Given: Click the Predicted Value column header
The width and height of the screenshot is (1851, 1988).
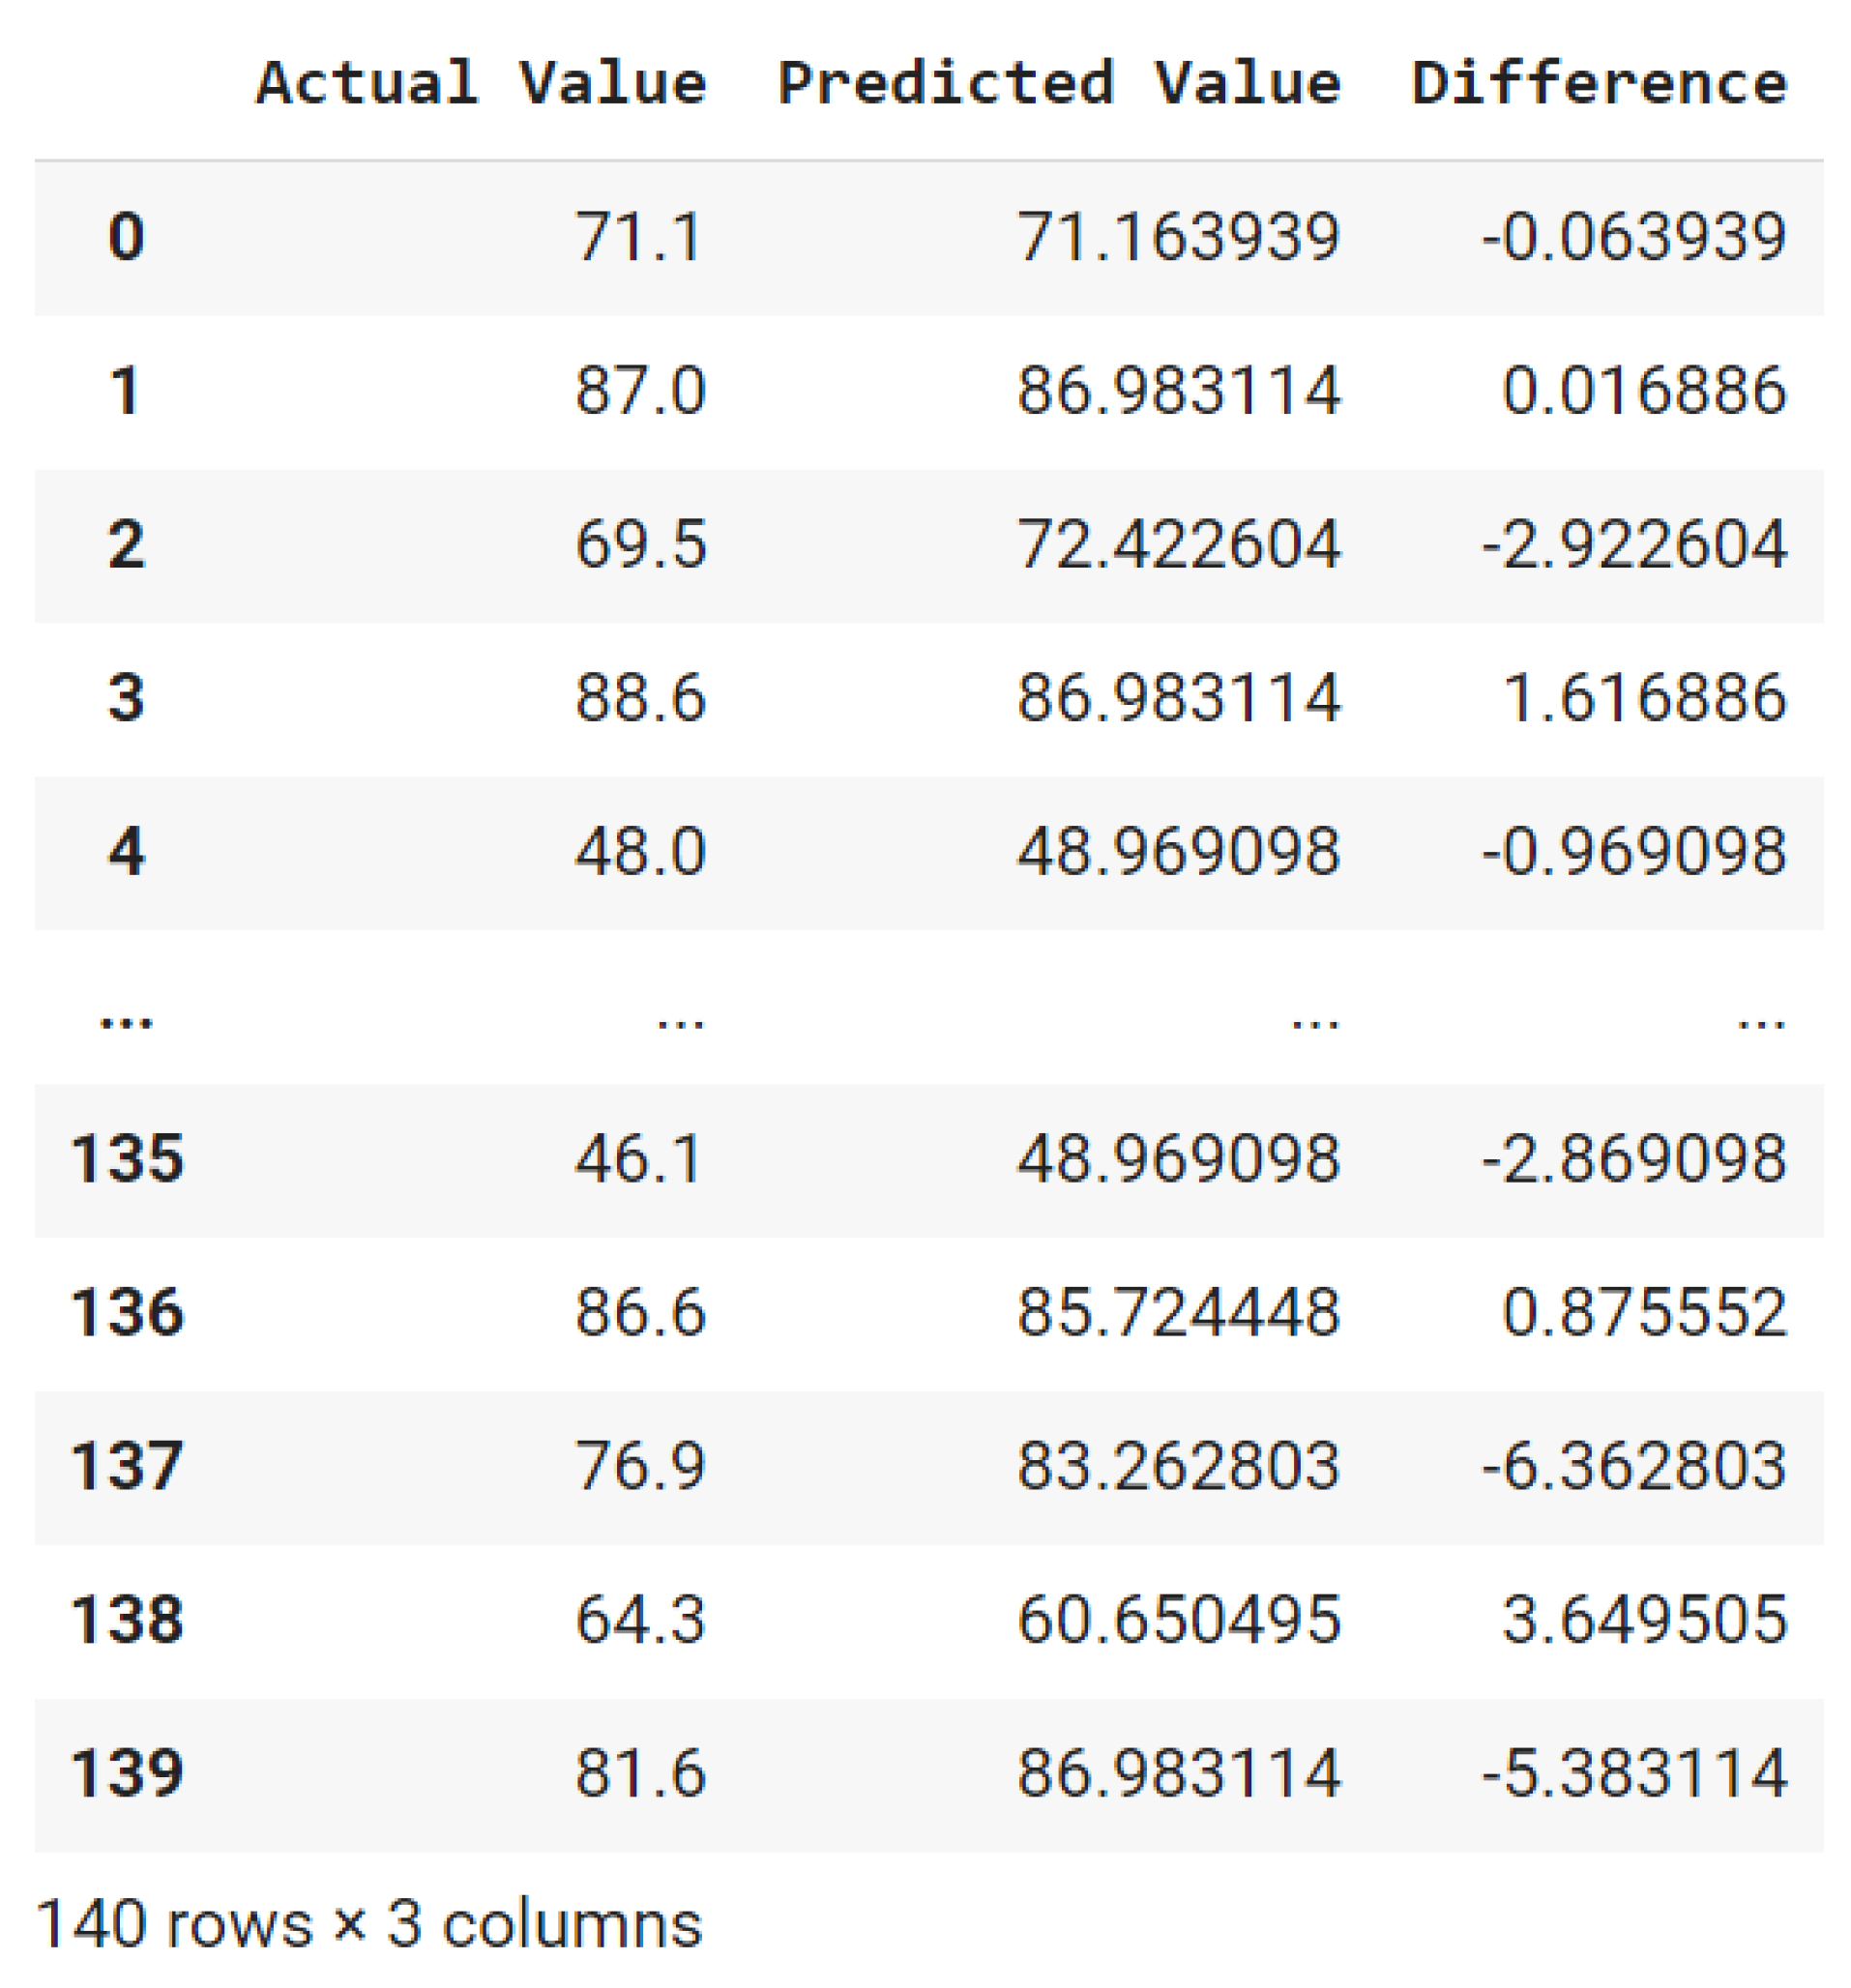Looking at the screenshot, I should click(x=1058, y=82).
